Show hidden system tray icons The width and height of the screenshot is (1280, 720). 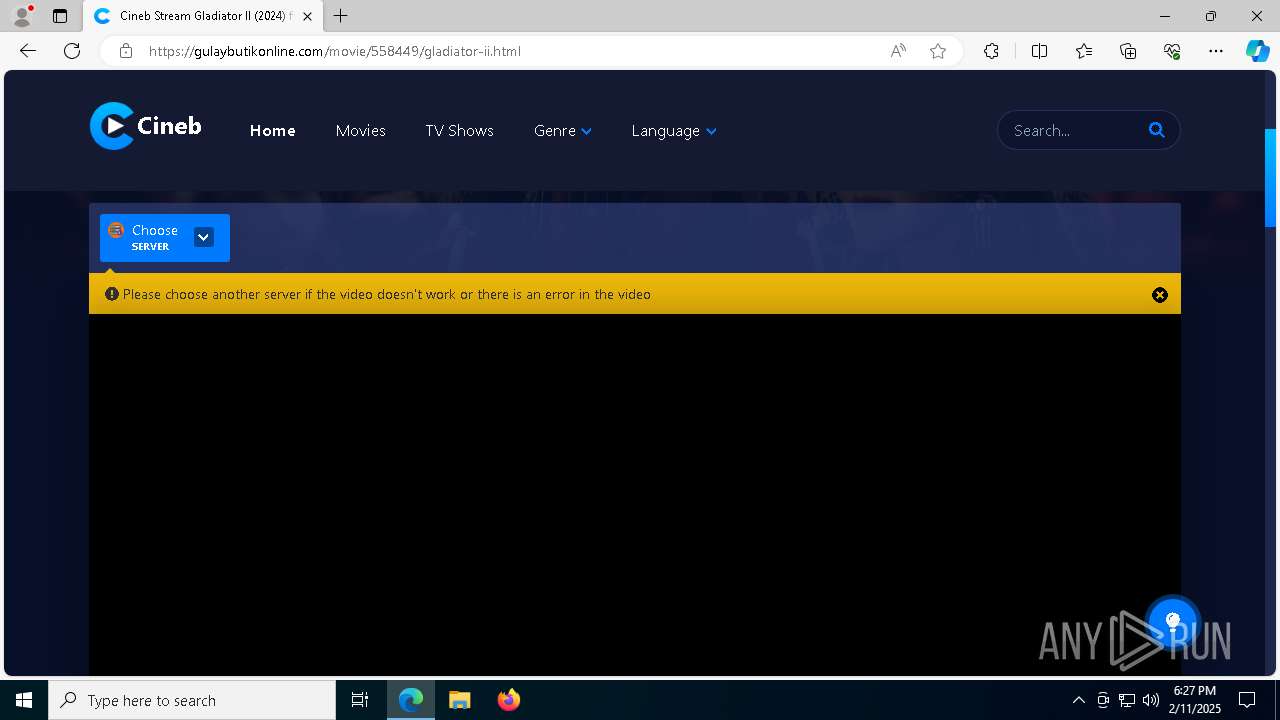1078,700
